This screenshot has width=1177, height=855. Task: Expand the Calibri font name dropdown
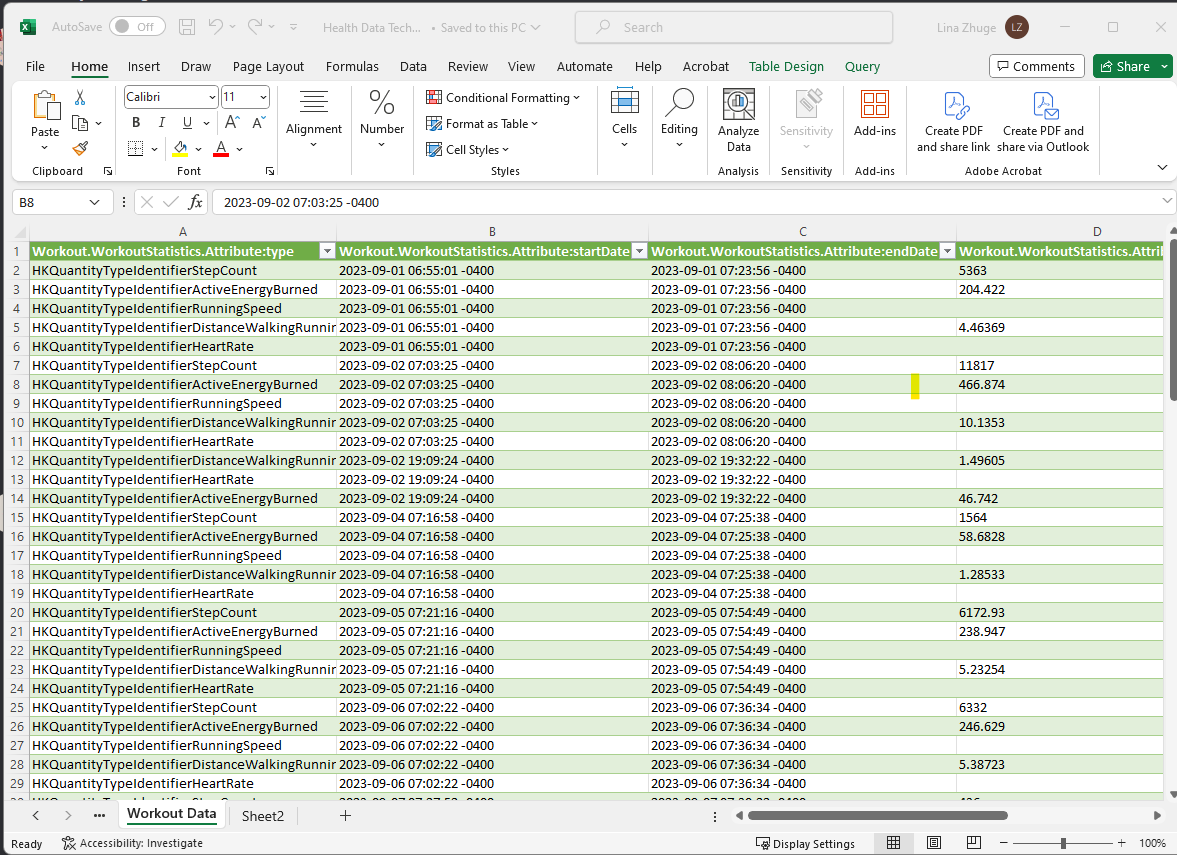[212, 97]
